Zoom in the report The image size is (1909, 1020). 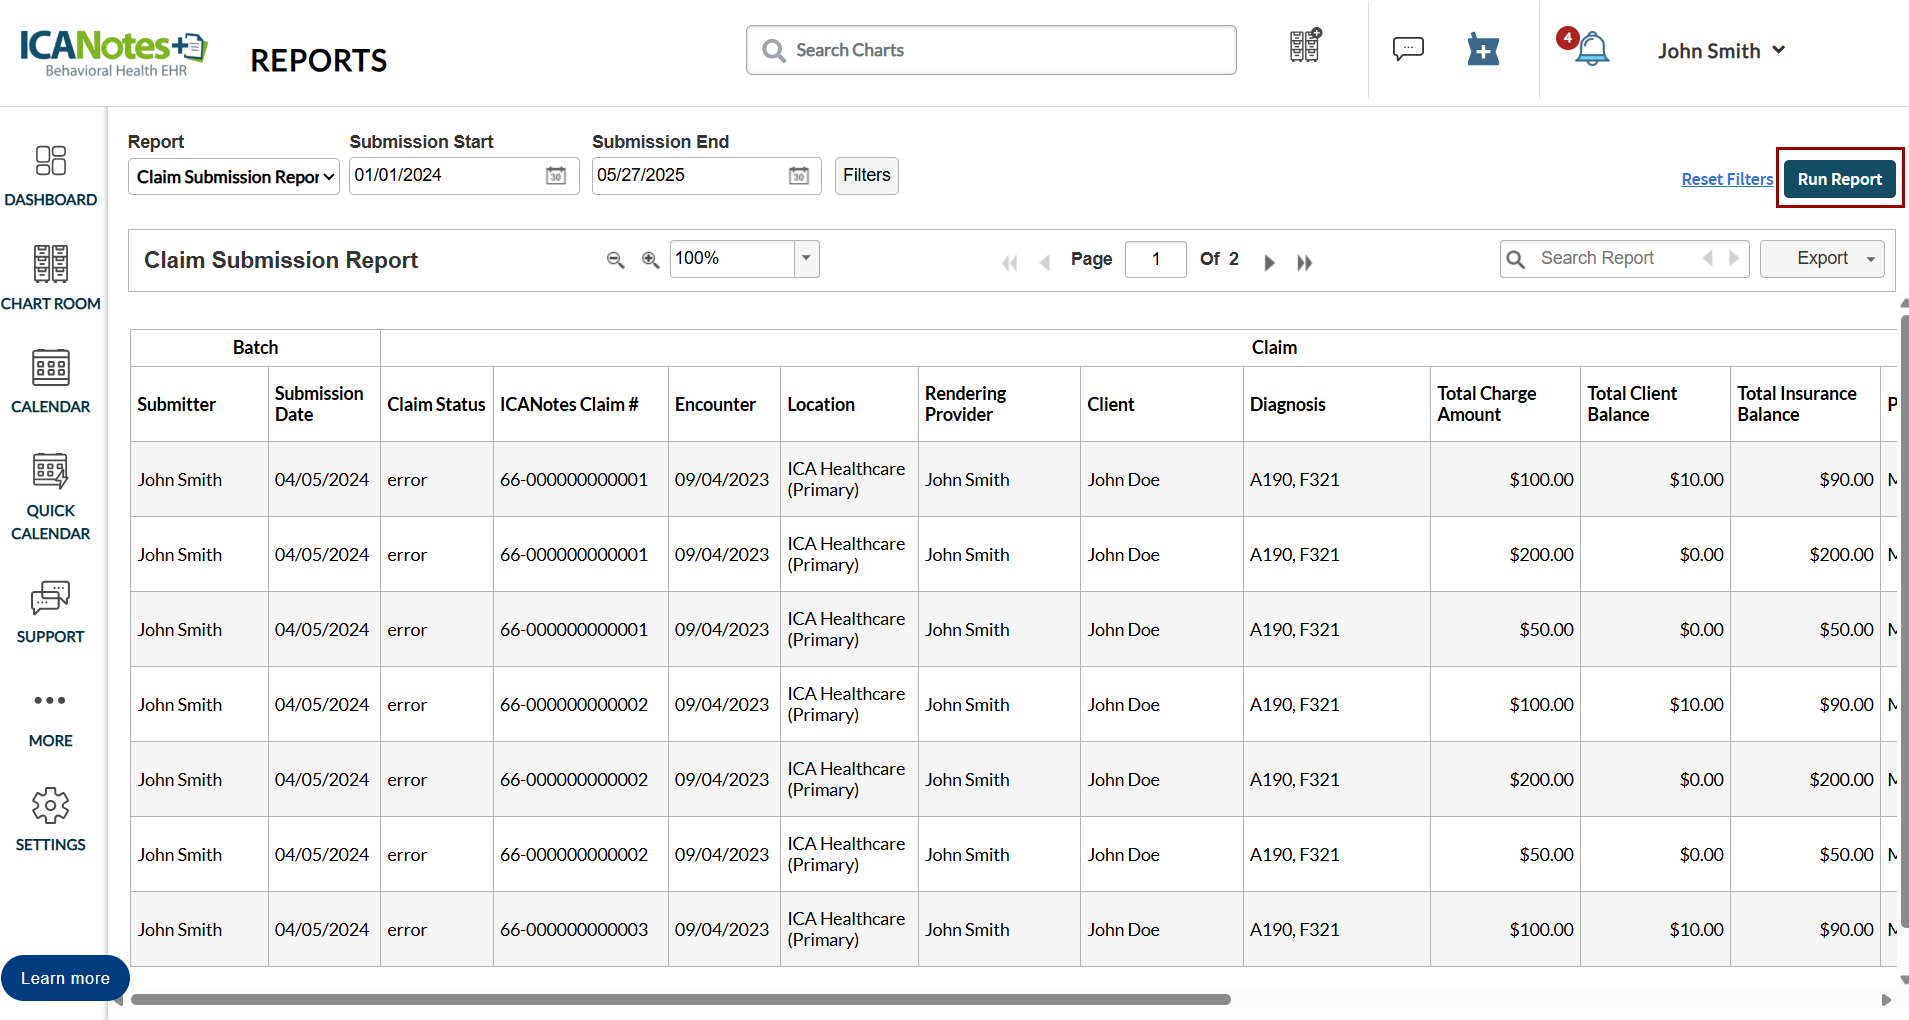650,260
